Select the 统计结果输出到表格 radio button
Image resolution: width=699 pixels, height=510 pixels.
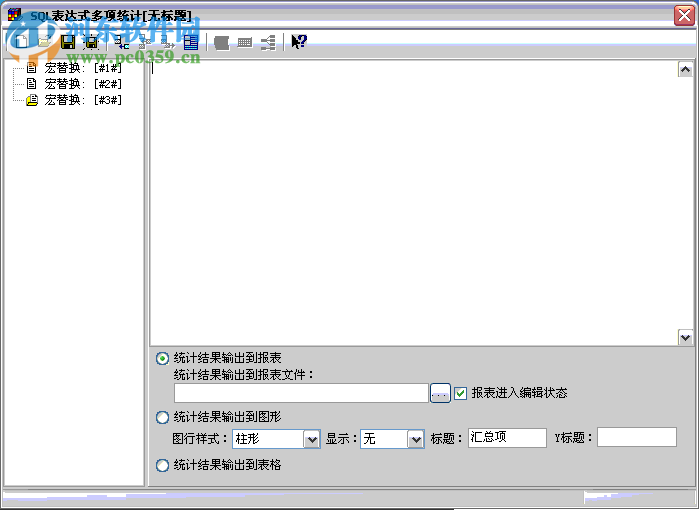[162, 465]
